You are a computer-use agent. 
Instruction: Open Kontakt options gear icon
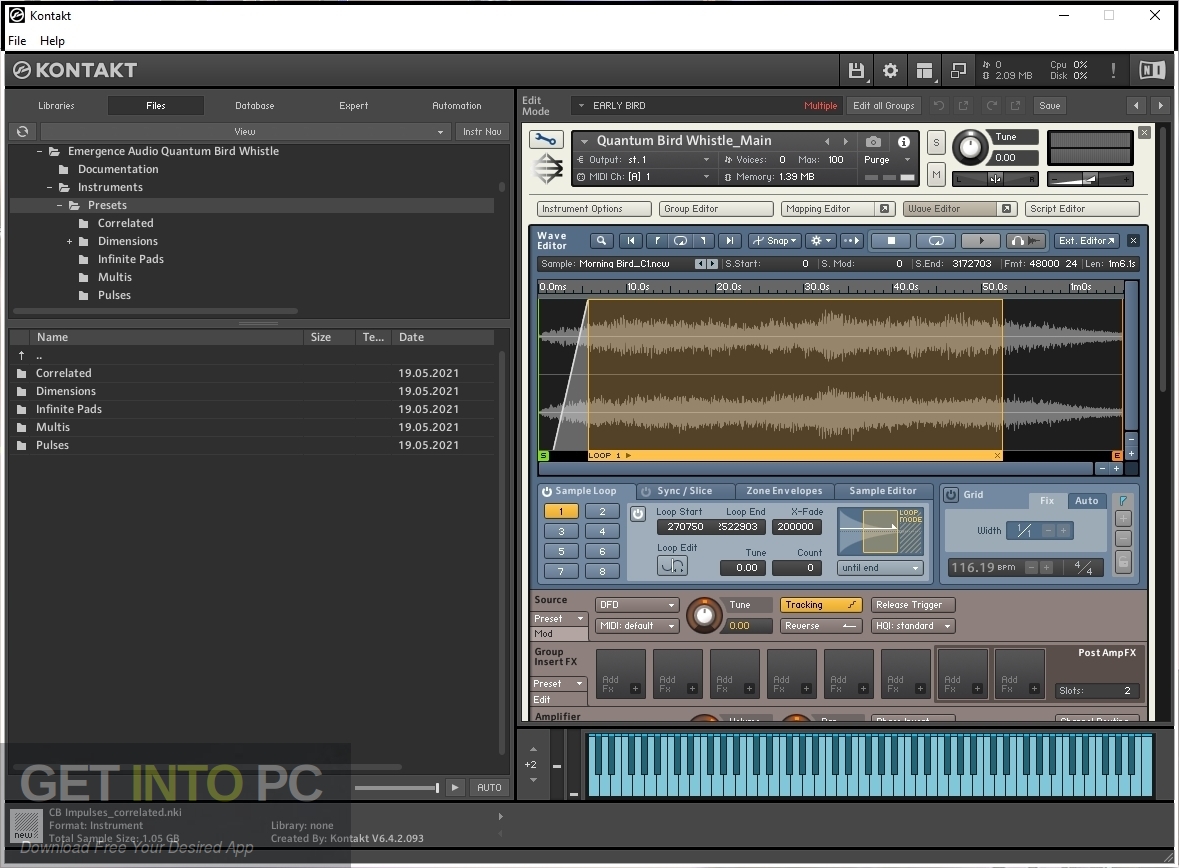pyautogui.click(x=890, y=71)
